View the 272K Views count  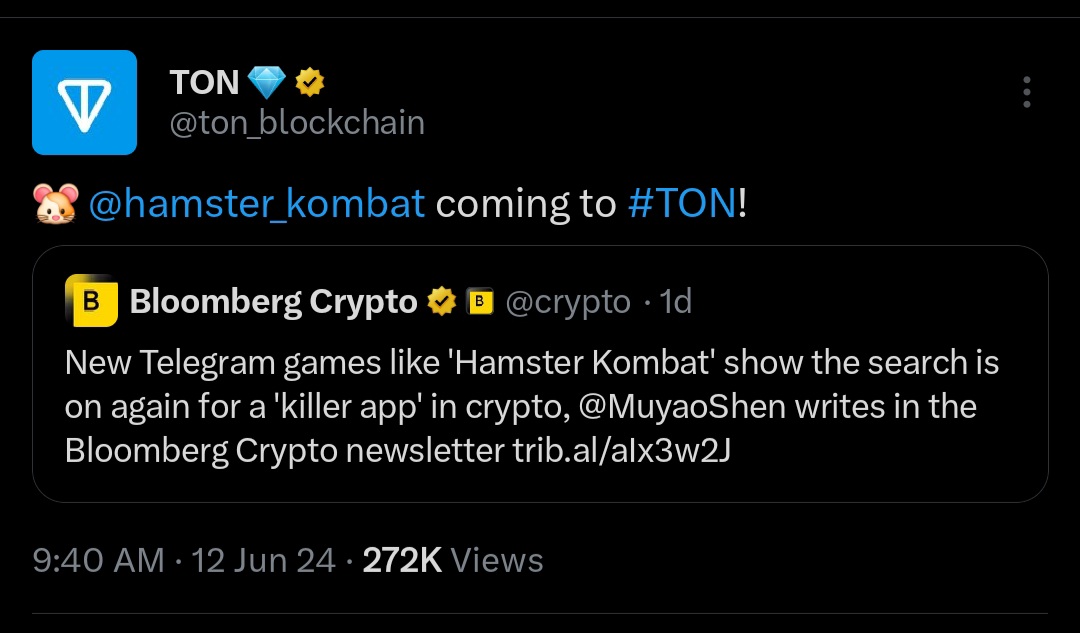(x=452, y=560)
